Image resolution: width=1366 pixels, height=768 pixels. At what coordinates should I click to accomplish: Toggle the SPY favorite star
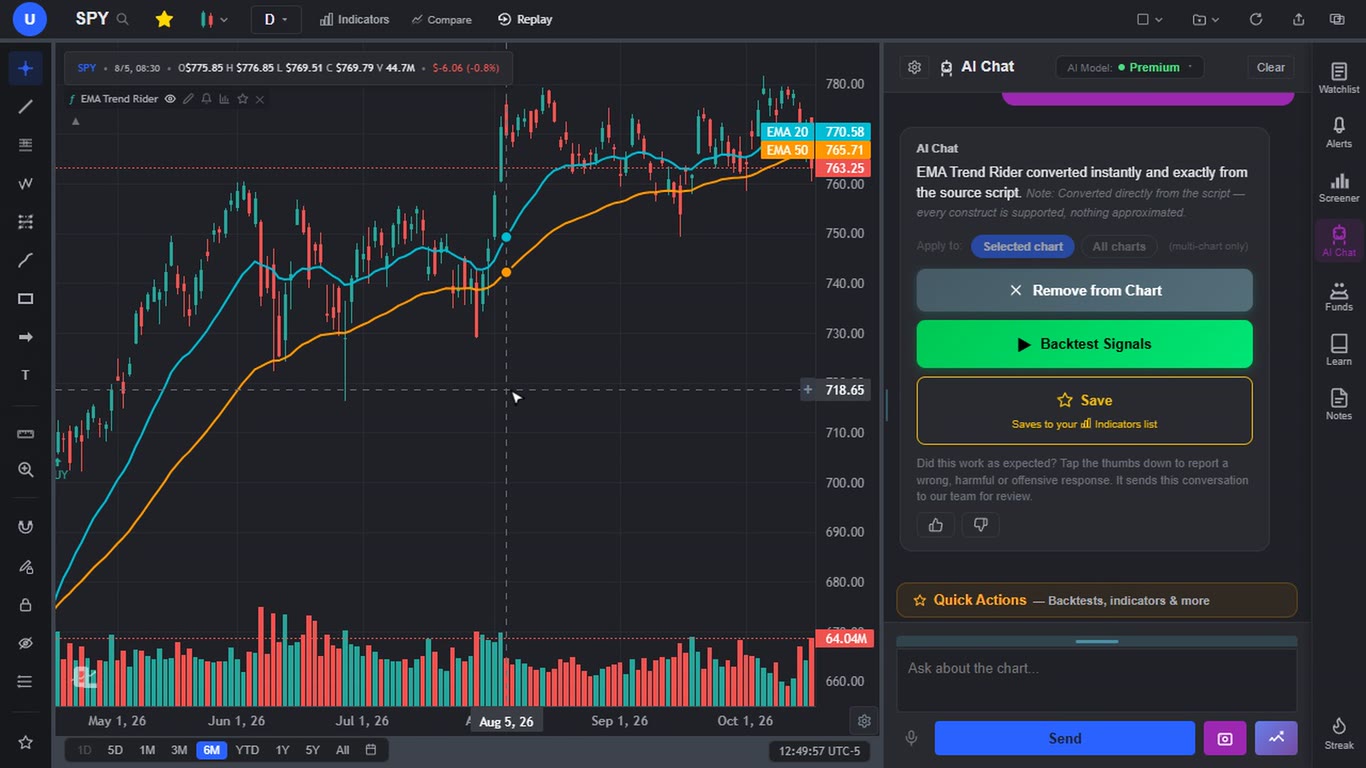pyautogui.click(x=165, y=19)
